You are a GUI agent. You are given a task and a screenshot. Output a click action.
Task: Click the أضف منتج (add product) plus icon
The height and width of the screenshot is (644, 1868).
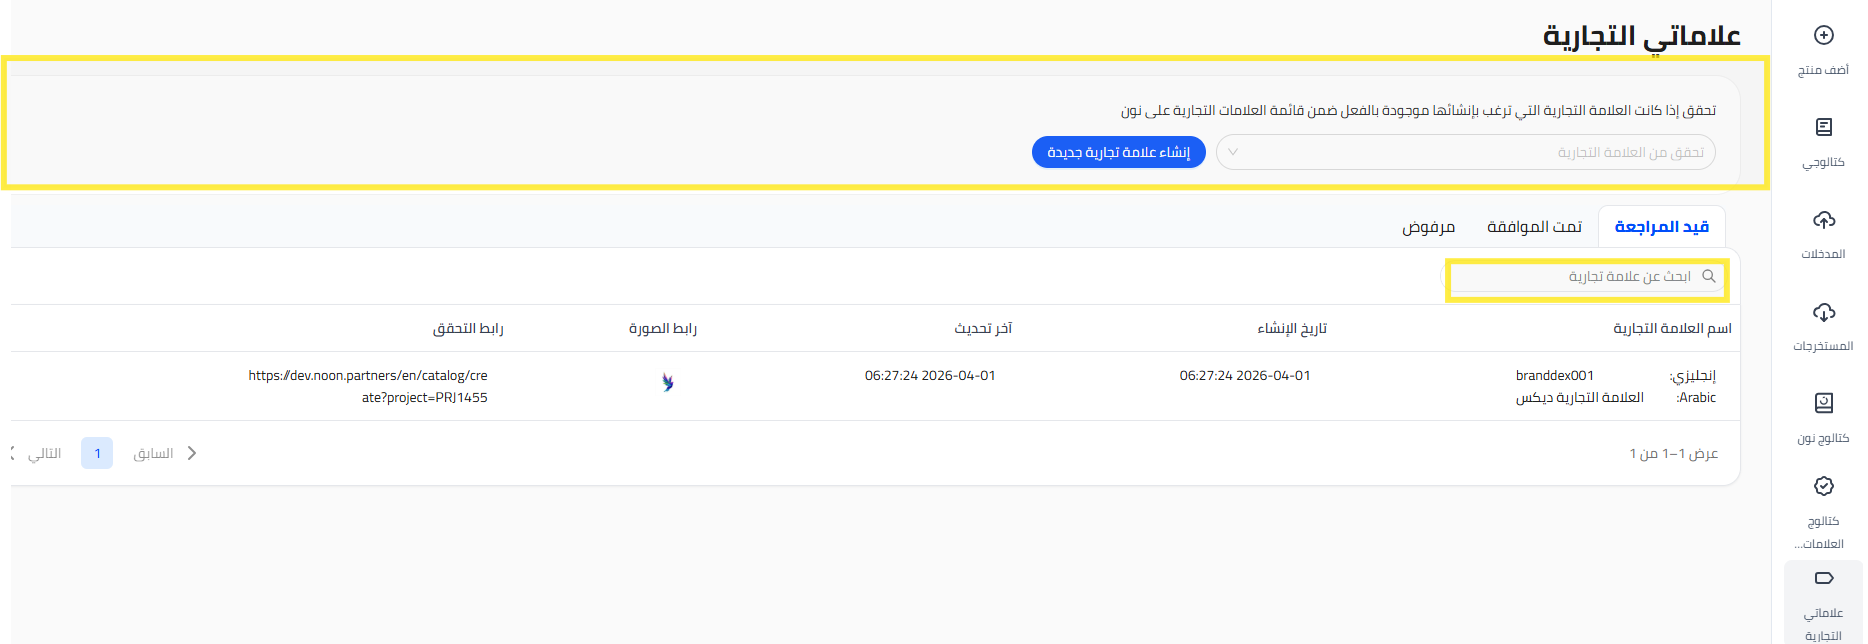coord(1823,36)
